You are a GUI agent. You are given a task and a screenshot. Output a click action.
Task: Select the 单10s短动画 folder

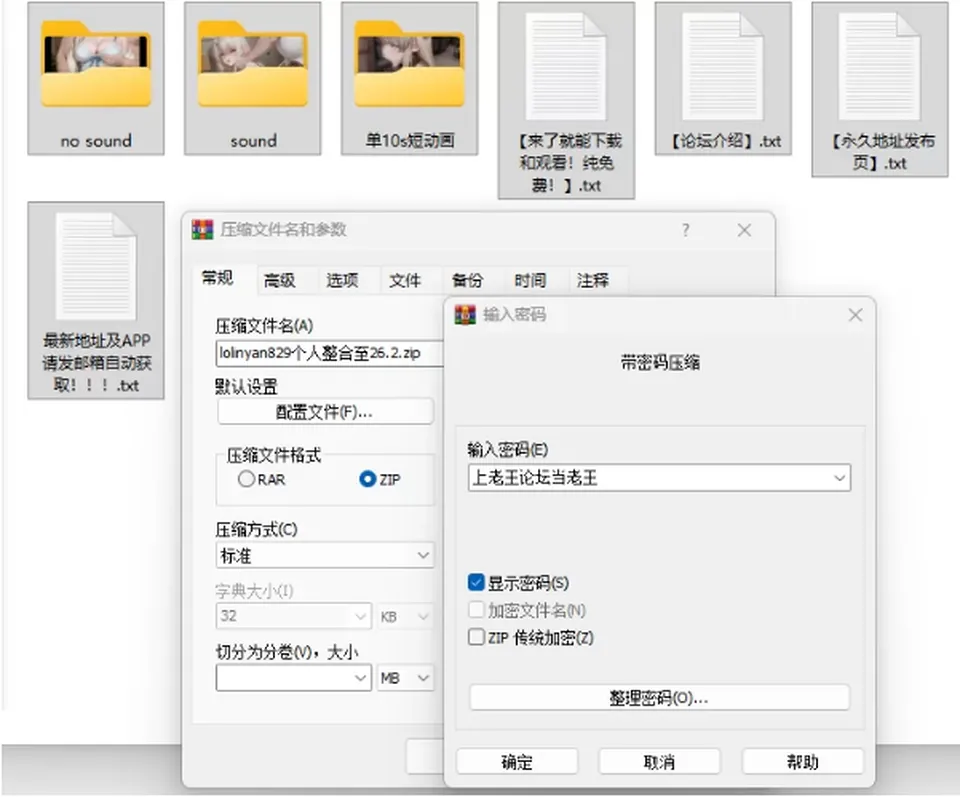point(410,78)
